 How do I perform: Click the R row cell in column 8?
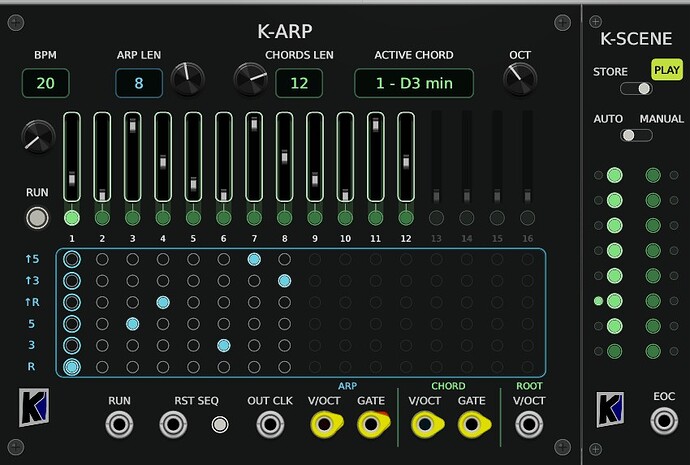[x=284, y=367]
